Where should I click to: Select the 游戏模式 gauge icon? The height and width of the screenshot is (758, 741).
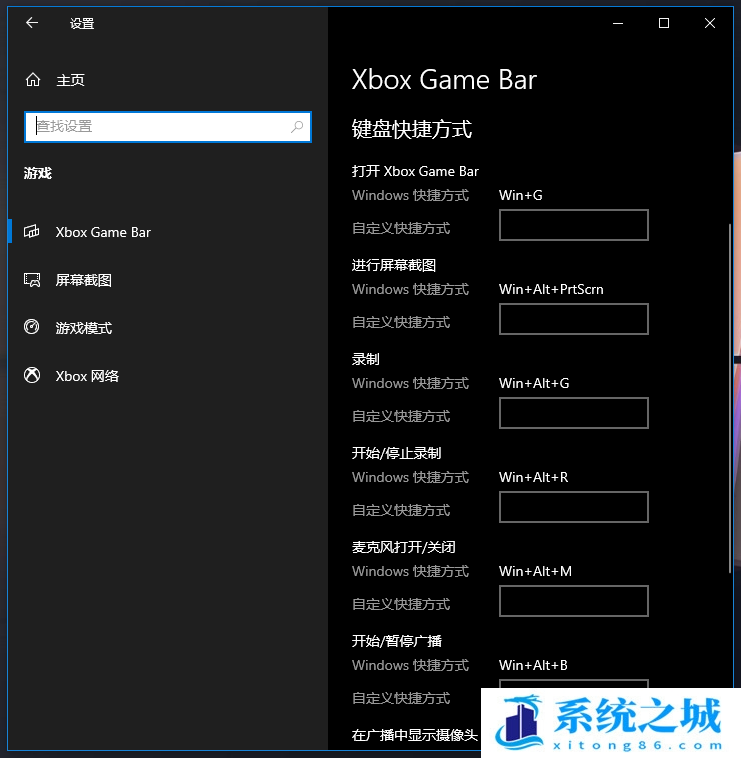point(32,327)
